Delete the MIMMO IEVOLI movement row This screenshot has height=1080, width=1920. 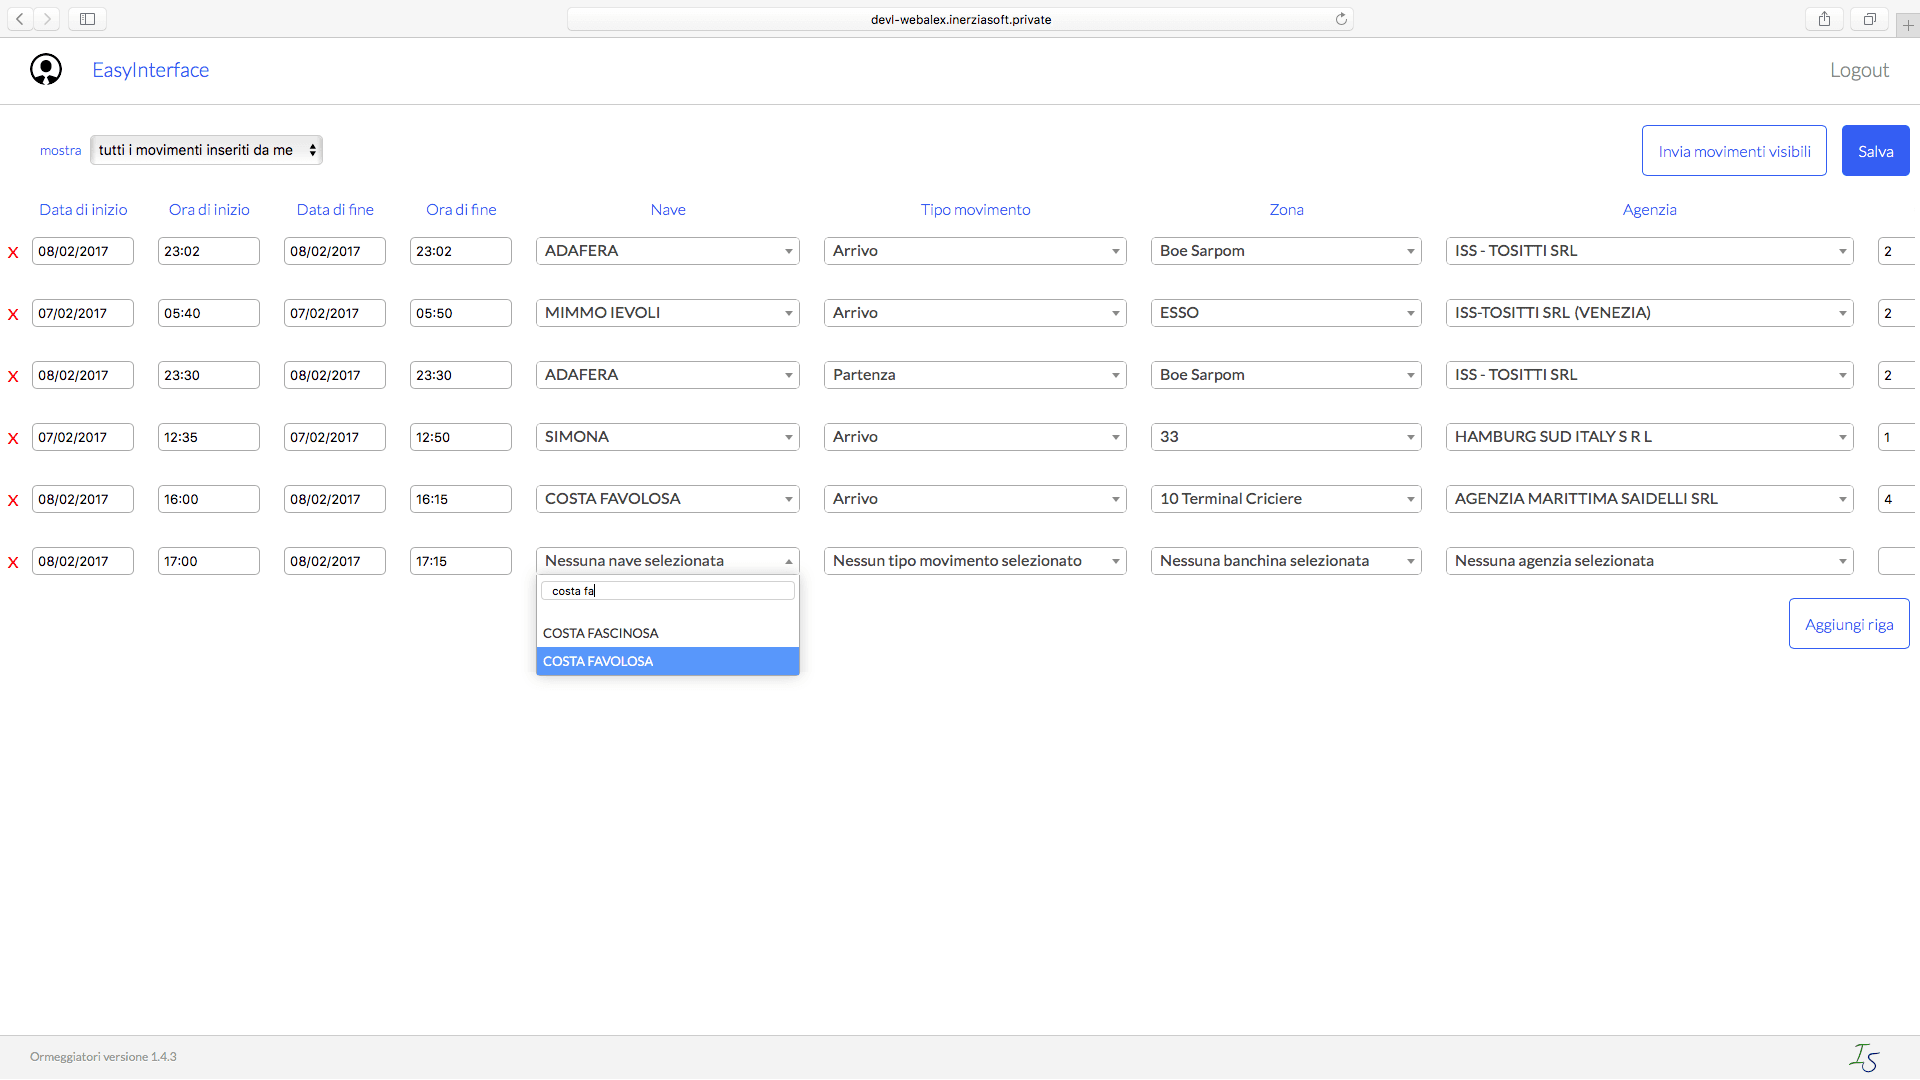point(13,313)
